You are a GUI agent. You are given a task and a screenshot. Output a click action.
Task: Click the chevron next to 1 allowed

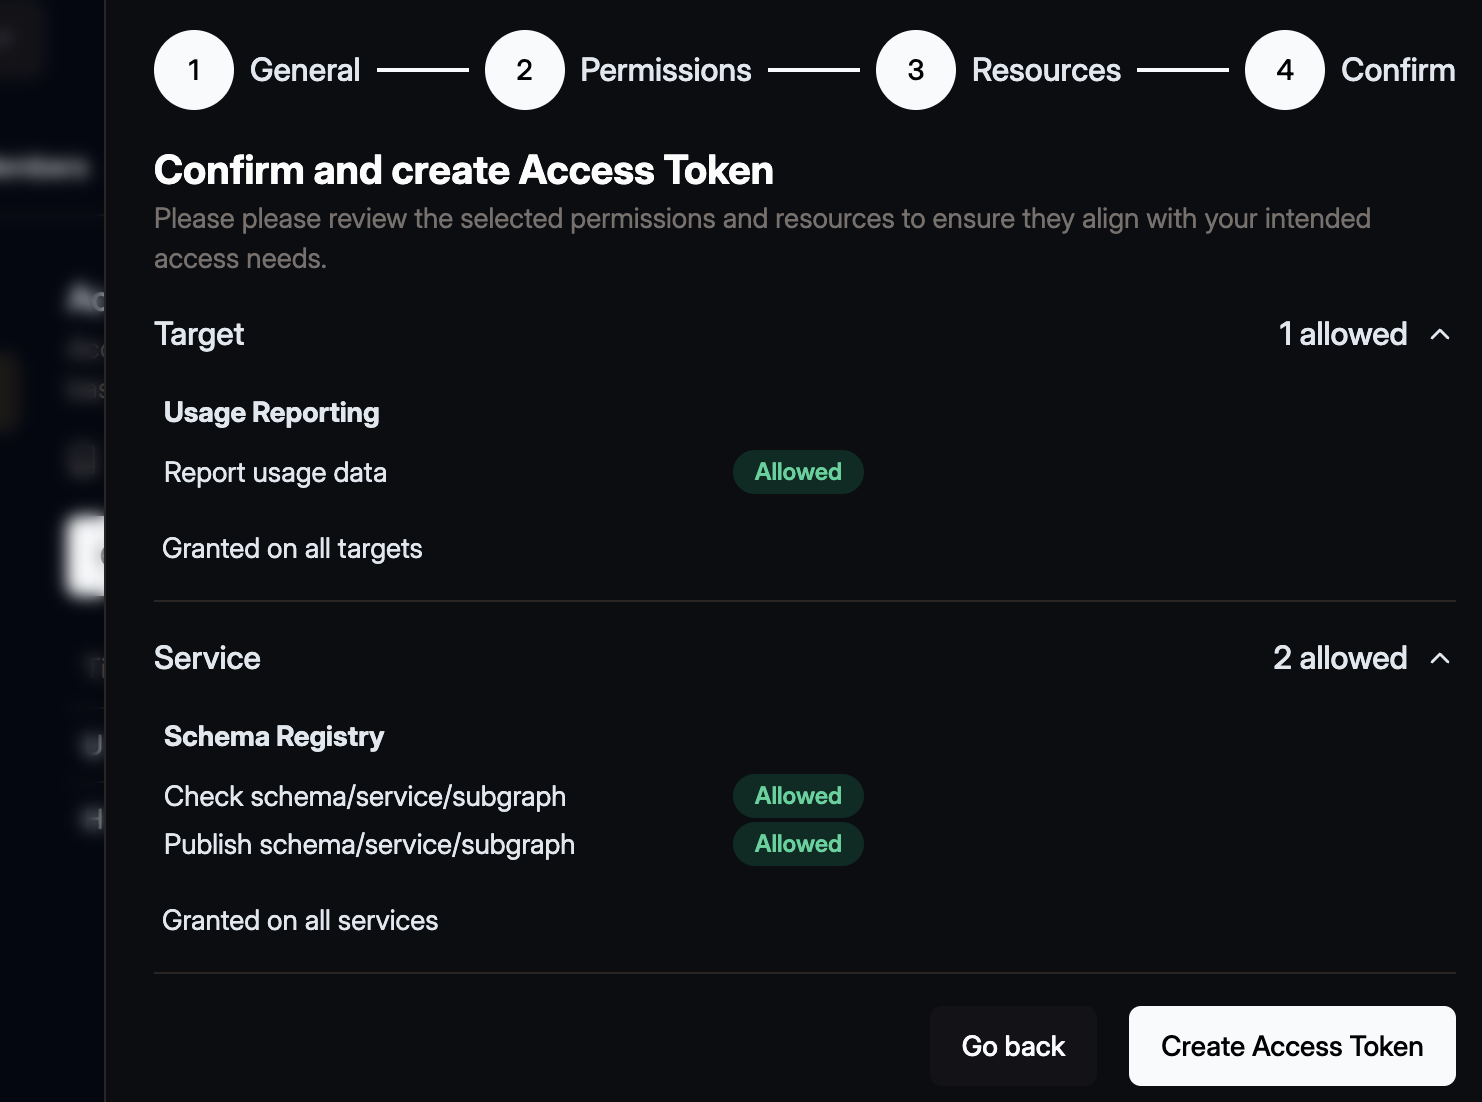1441,334
